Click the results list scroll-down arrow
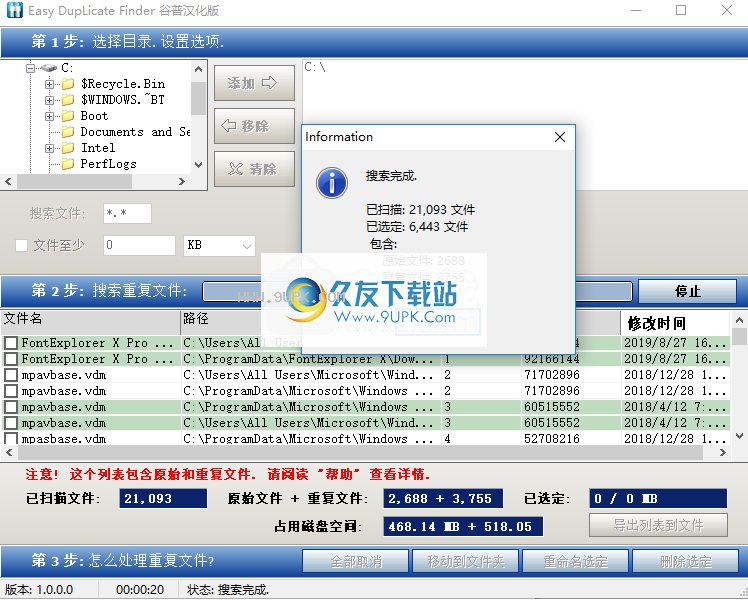This screenshot has height=600, width=748. (x=739, y=436)
